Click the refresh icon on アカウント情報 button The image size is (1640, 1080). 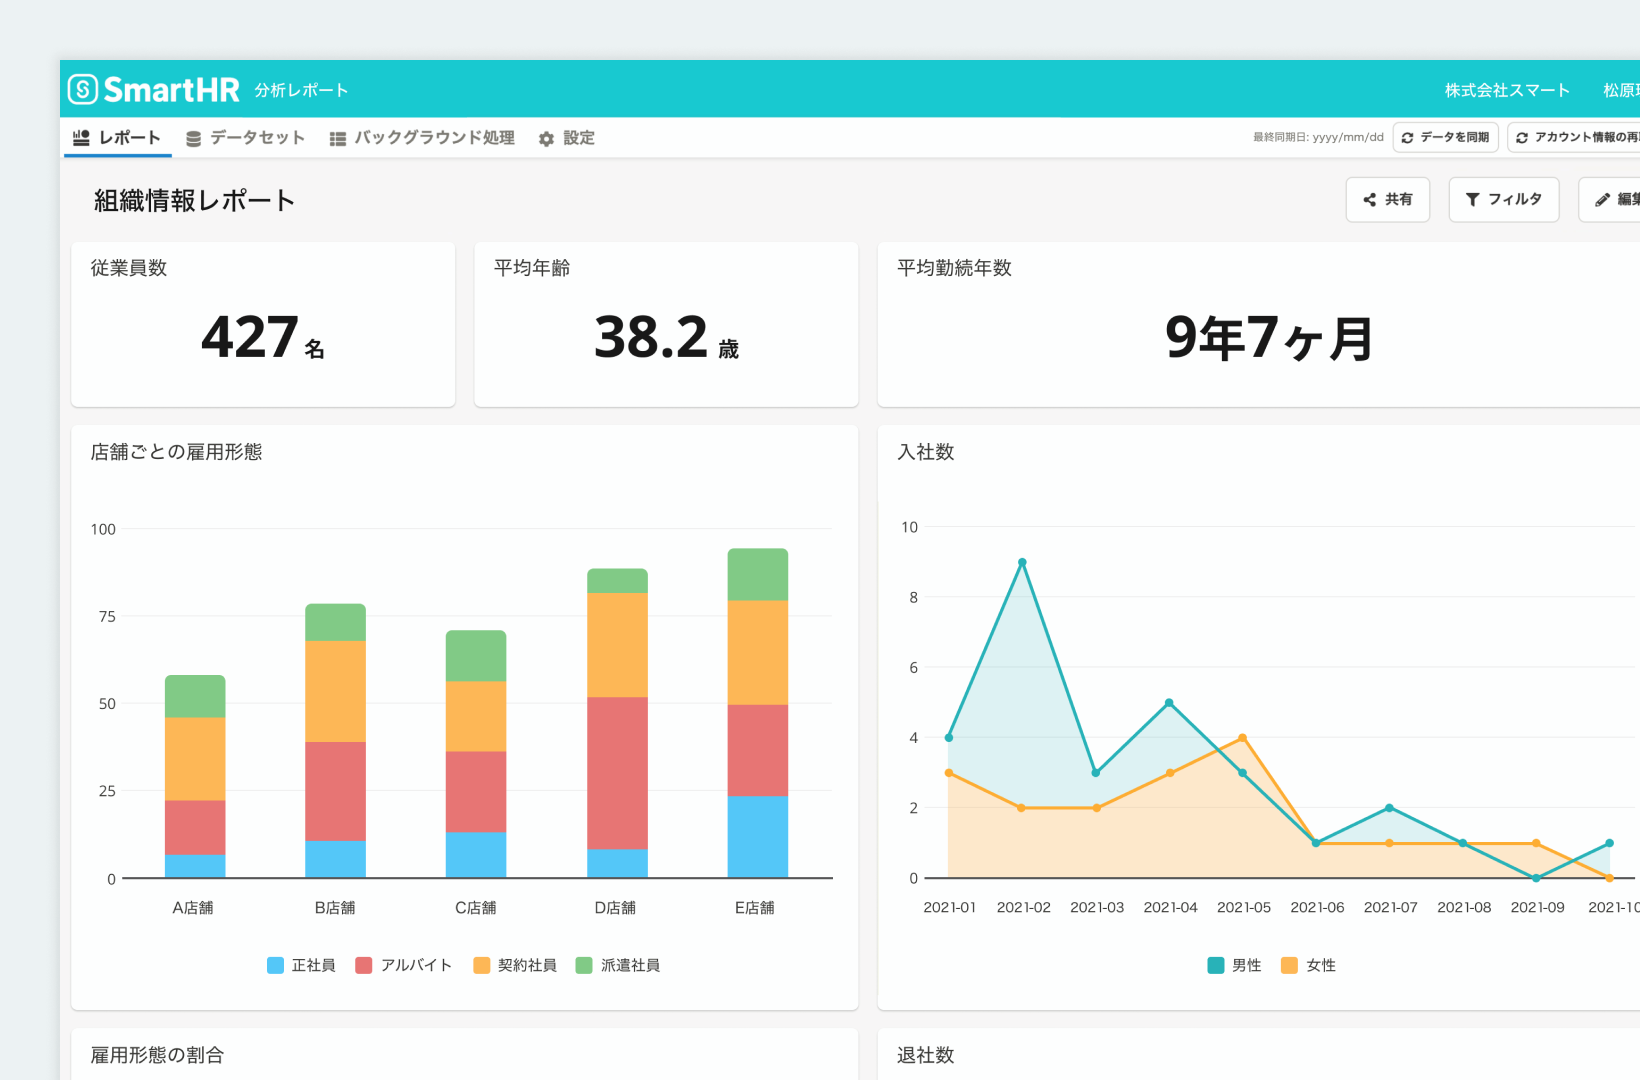coord(1522,138)
